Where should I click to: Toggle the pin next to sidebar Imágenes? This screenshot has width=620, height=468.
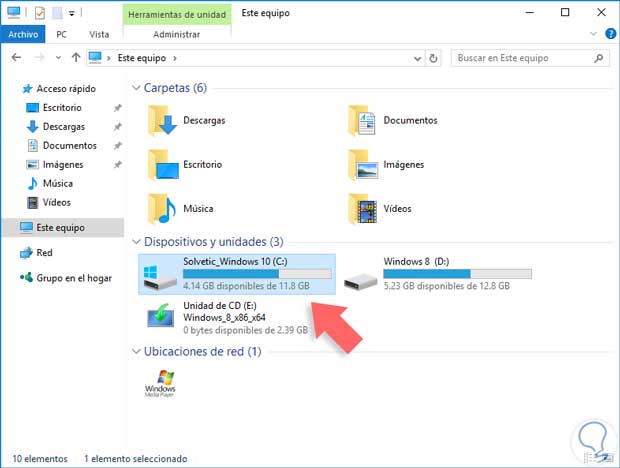[117, 164]
